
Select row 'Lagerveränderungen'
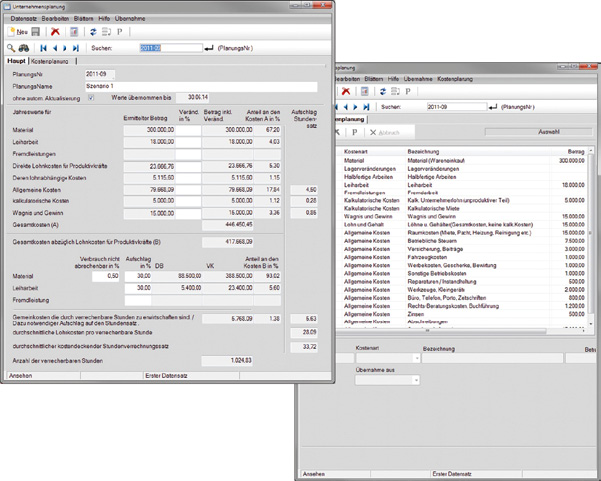[461, 169]
